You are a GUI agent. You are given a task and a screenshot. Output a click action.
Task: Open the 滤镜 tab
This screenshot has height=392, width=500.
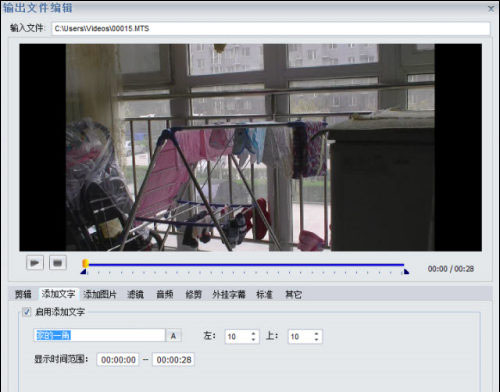tap(135, 294)
